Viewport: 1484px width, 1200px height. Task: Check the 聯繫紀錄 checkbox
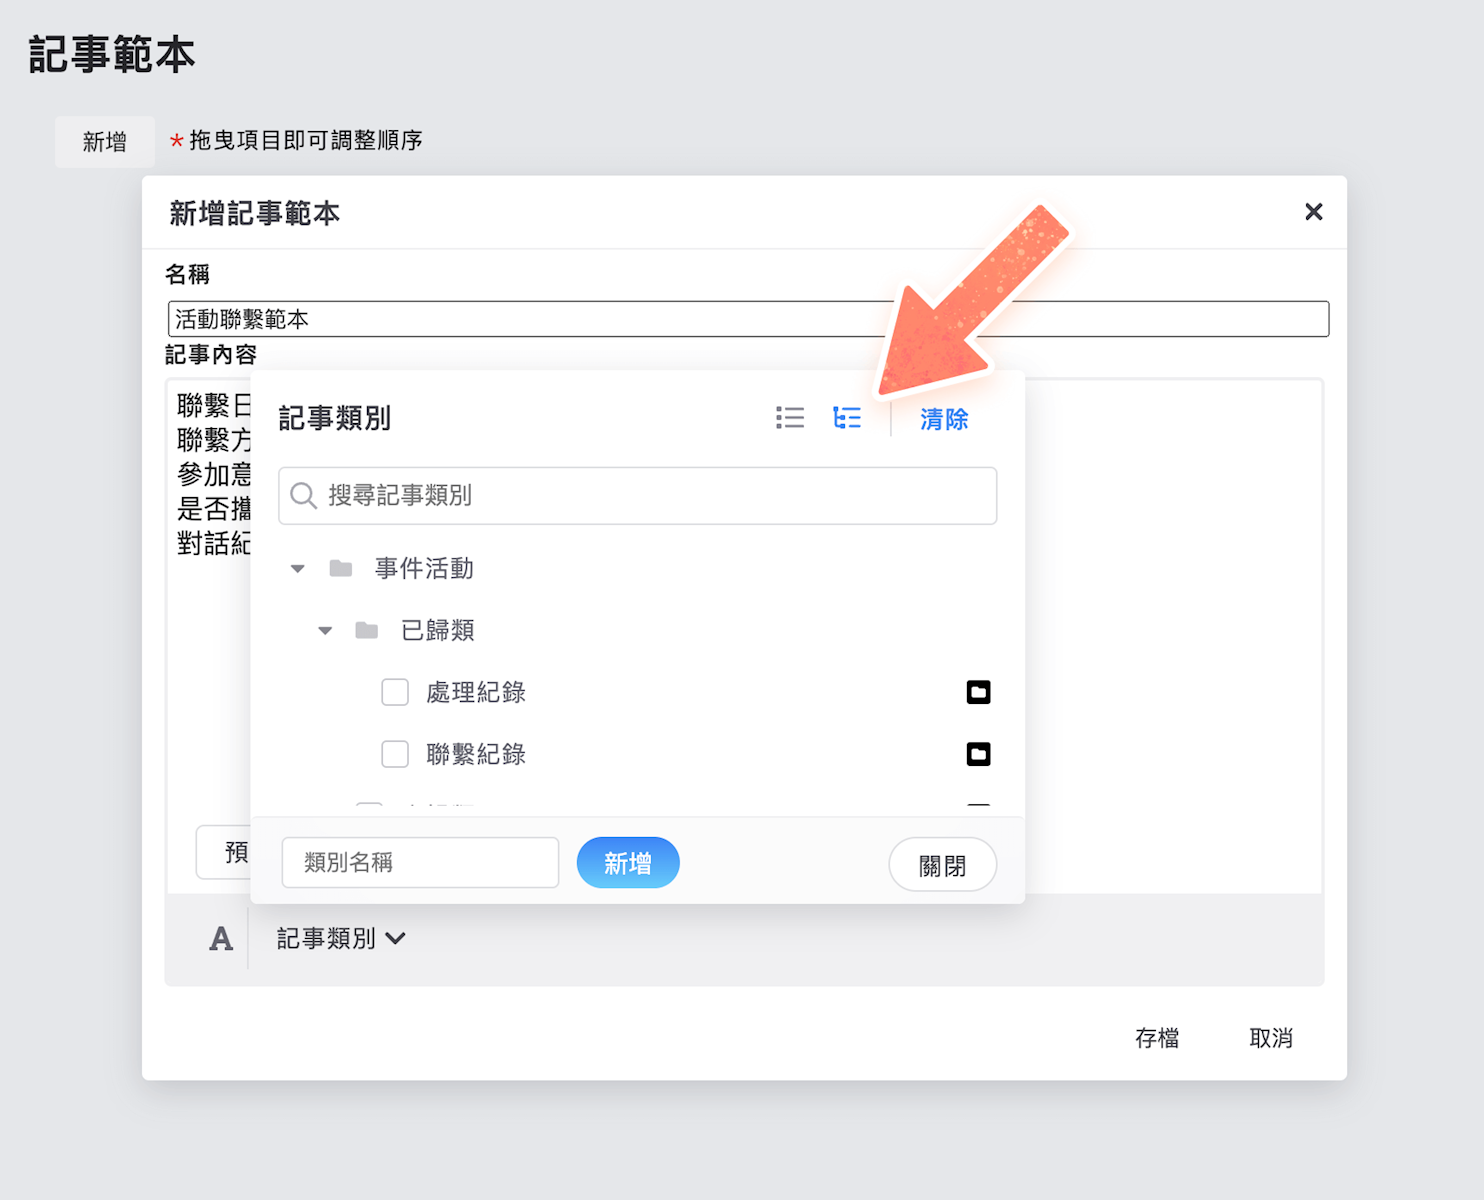[x=395, y=754]
